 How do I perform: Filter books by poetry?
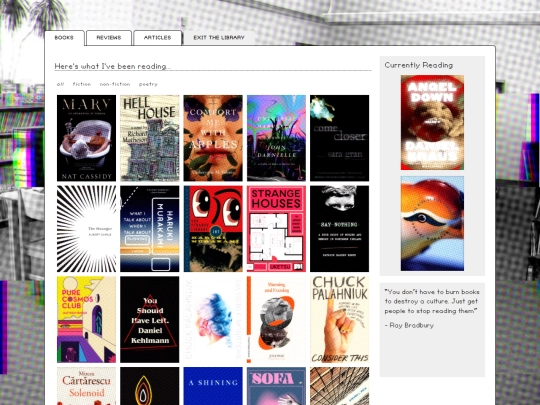tap(148, 84)
